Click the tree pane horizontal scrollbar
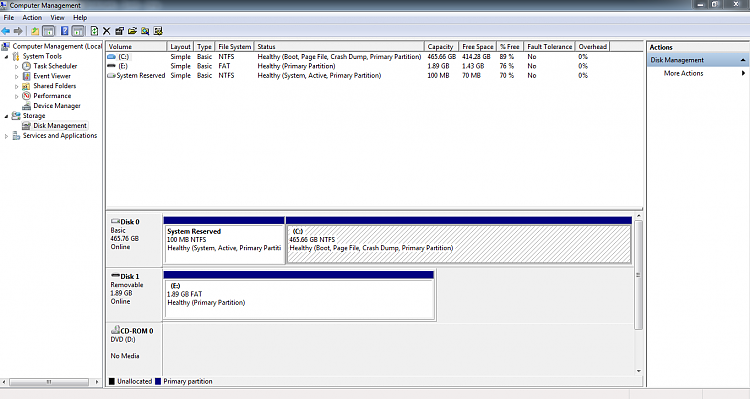Viewport: 750px width, 399px height. coord(49,382)
